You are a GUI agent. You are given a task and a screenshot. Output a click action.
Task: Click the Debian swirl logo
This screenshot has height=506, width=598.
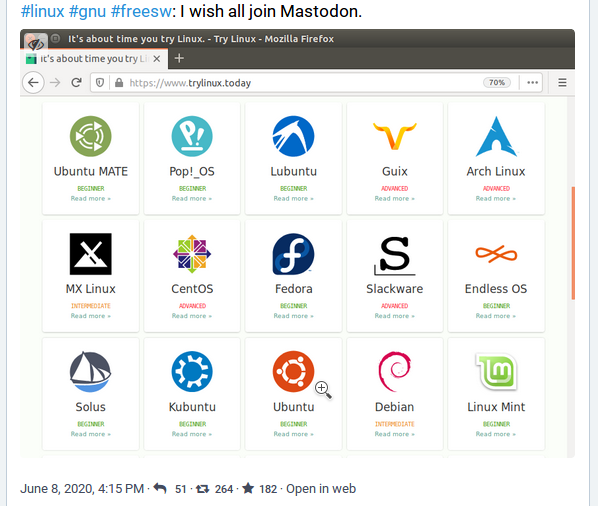click(395, 372)
